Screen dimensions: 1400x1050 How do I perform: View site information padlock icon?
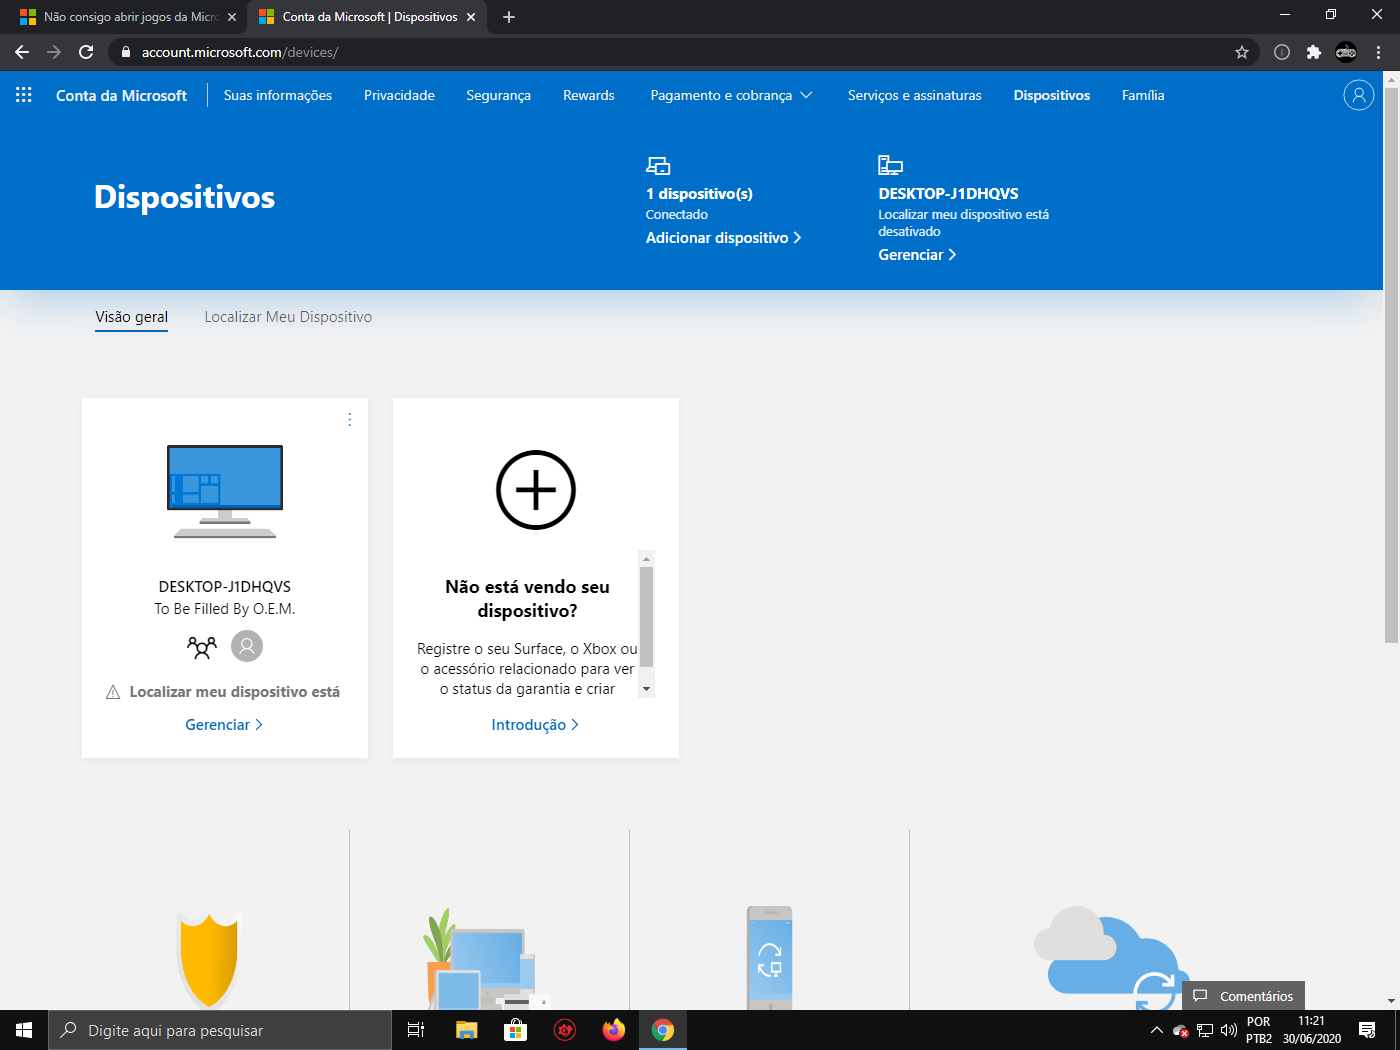125,52
